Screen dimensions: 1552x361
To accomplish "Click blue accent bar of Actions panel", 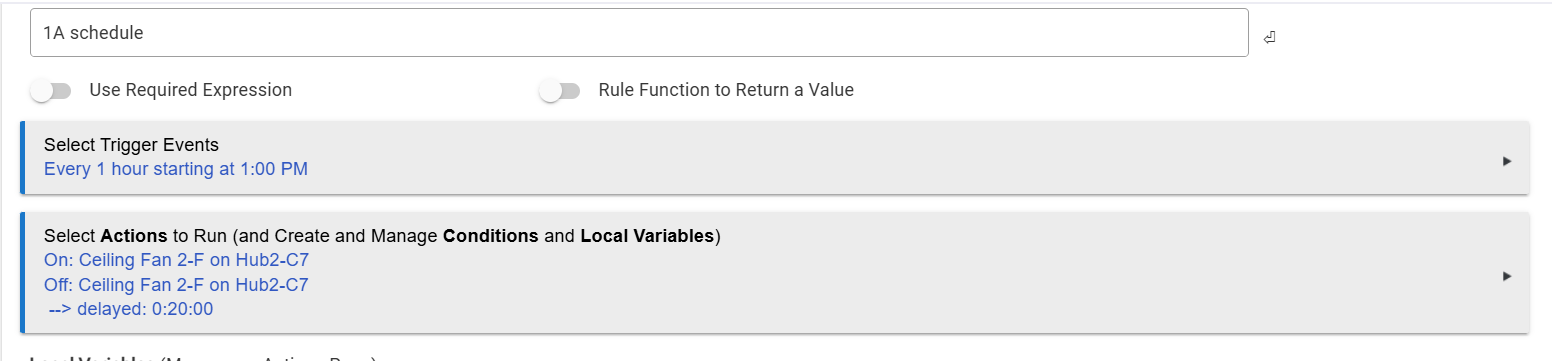I will pos(22,272).
